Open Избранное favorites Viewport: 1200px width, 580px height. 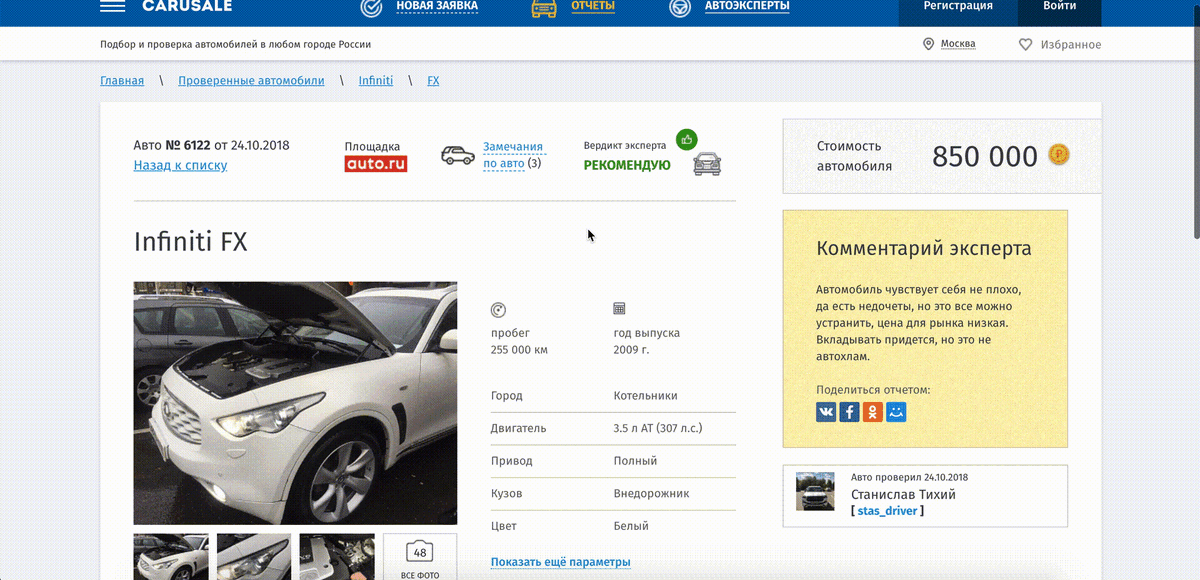coord(1070,44)
